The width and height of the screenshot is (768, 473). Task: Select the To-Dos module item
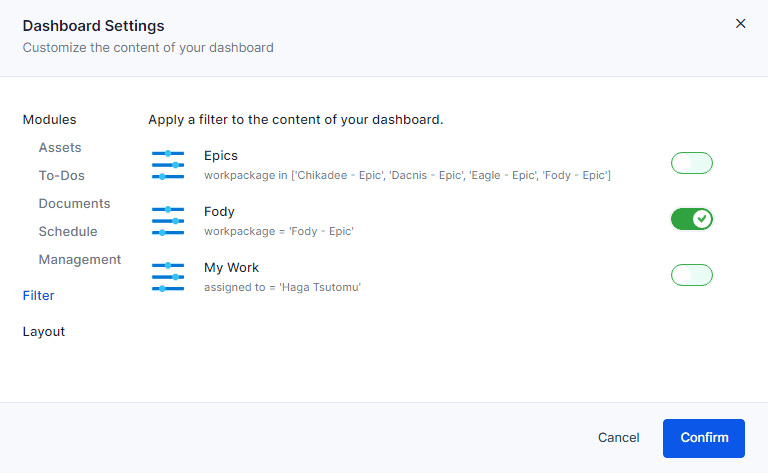click(x=61, y=176)
